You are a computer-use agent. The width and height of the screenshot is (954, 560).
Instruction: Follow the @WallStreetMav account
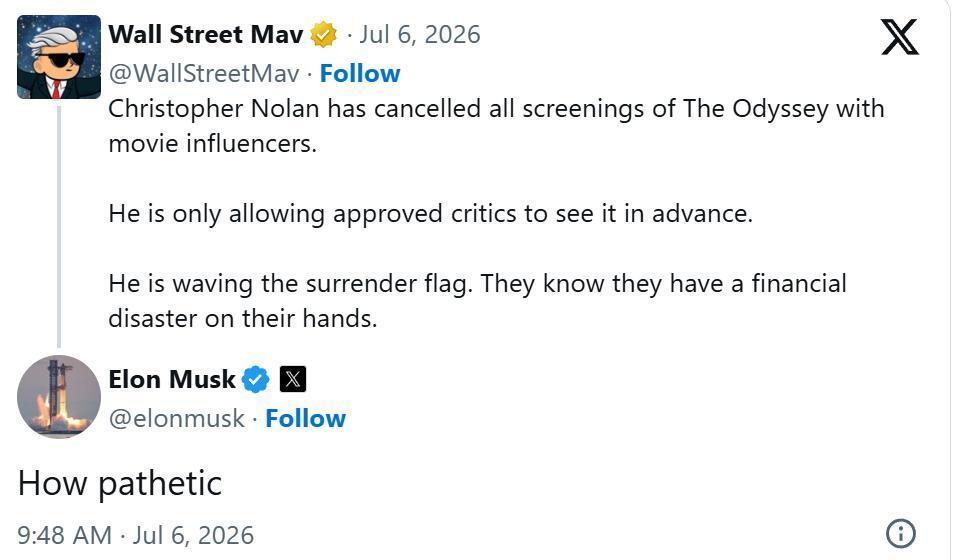click(360, 74)
